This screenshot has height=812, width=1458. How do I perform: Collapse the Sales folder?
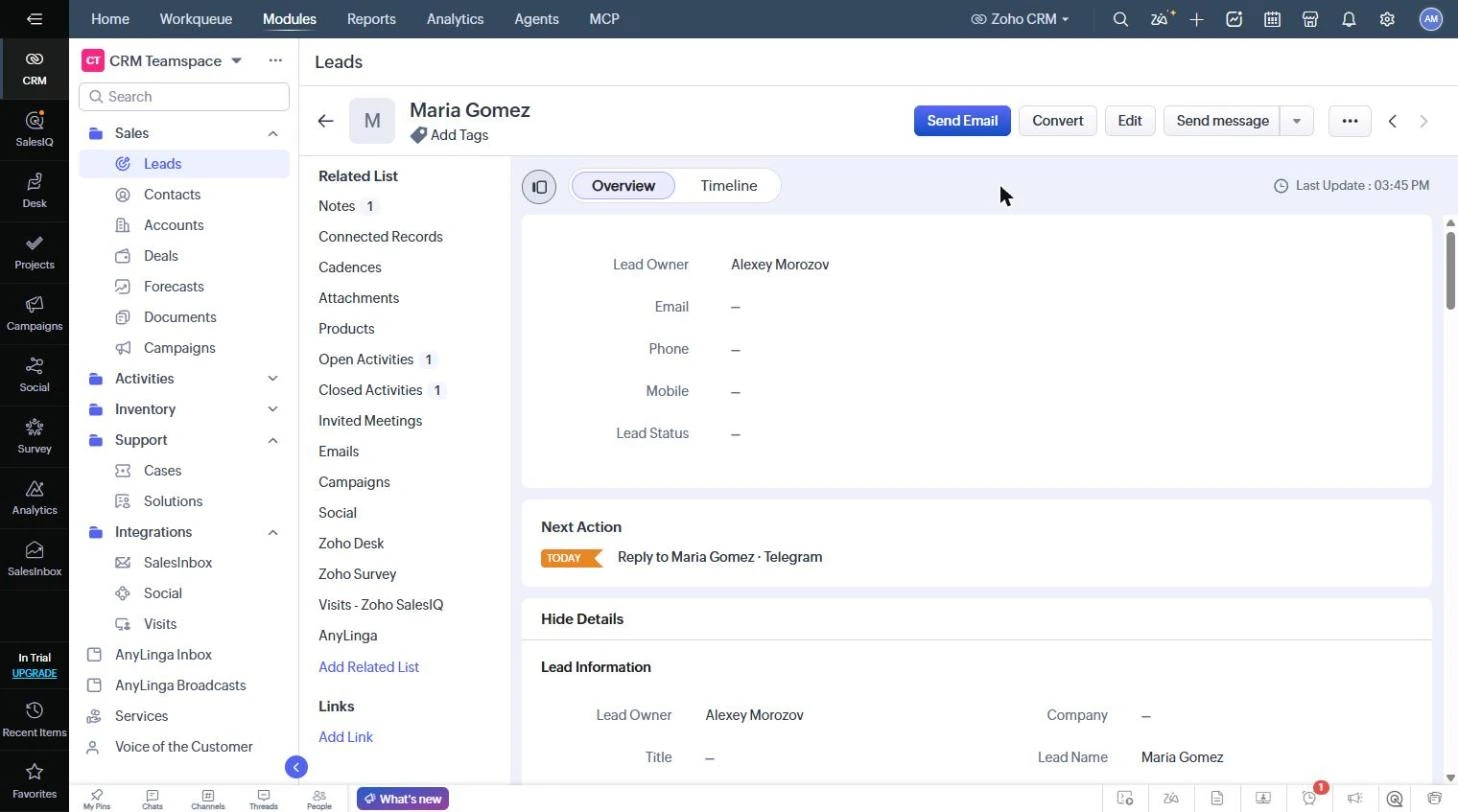(x=273, y=133)
